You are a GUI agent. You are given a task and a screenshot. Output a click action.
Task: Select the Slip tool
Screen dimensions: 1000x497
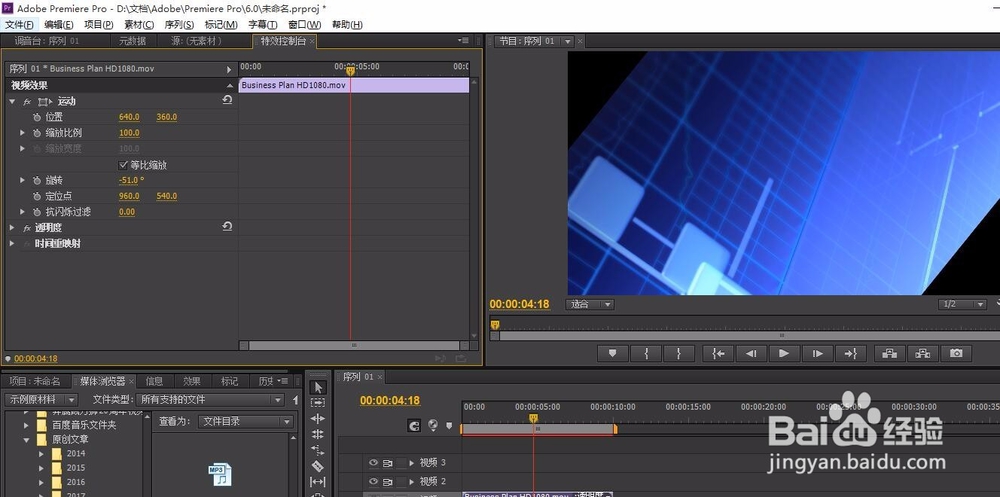(318, 482)
